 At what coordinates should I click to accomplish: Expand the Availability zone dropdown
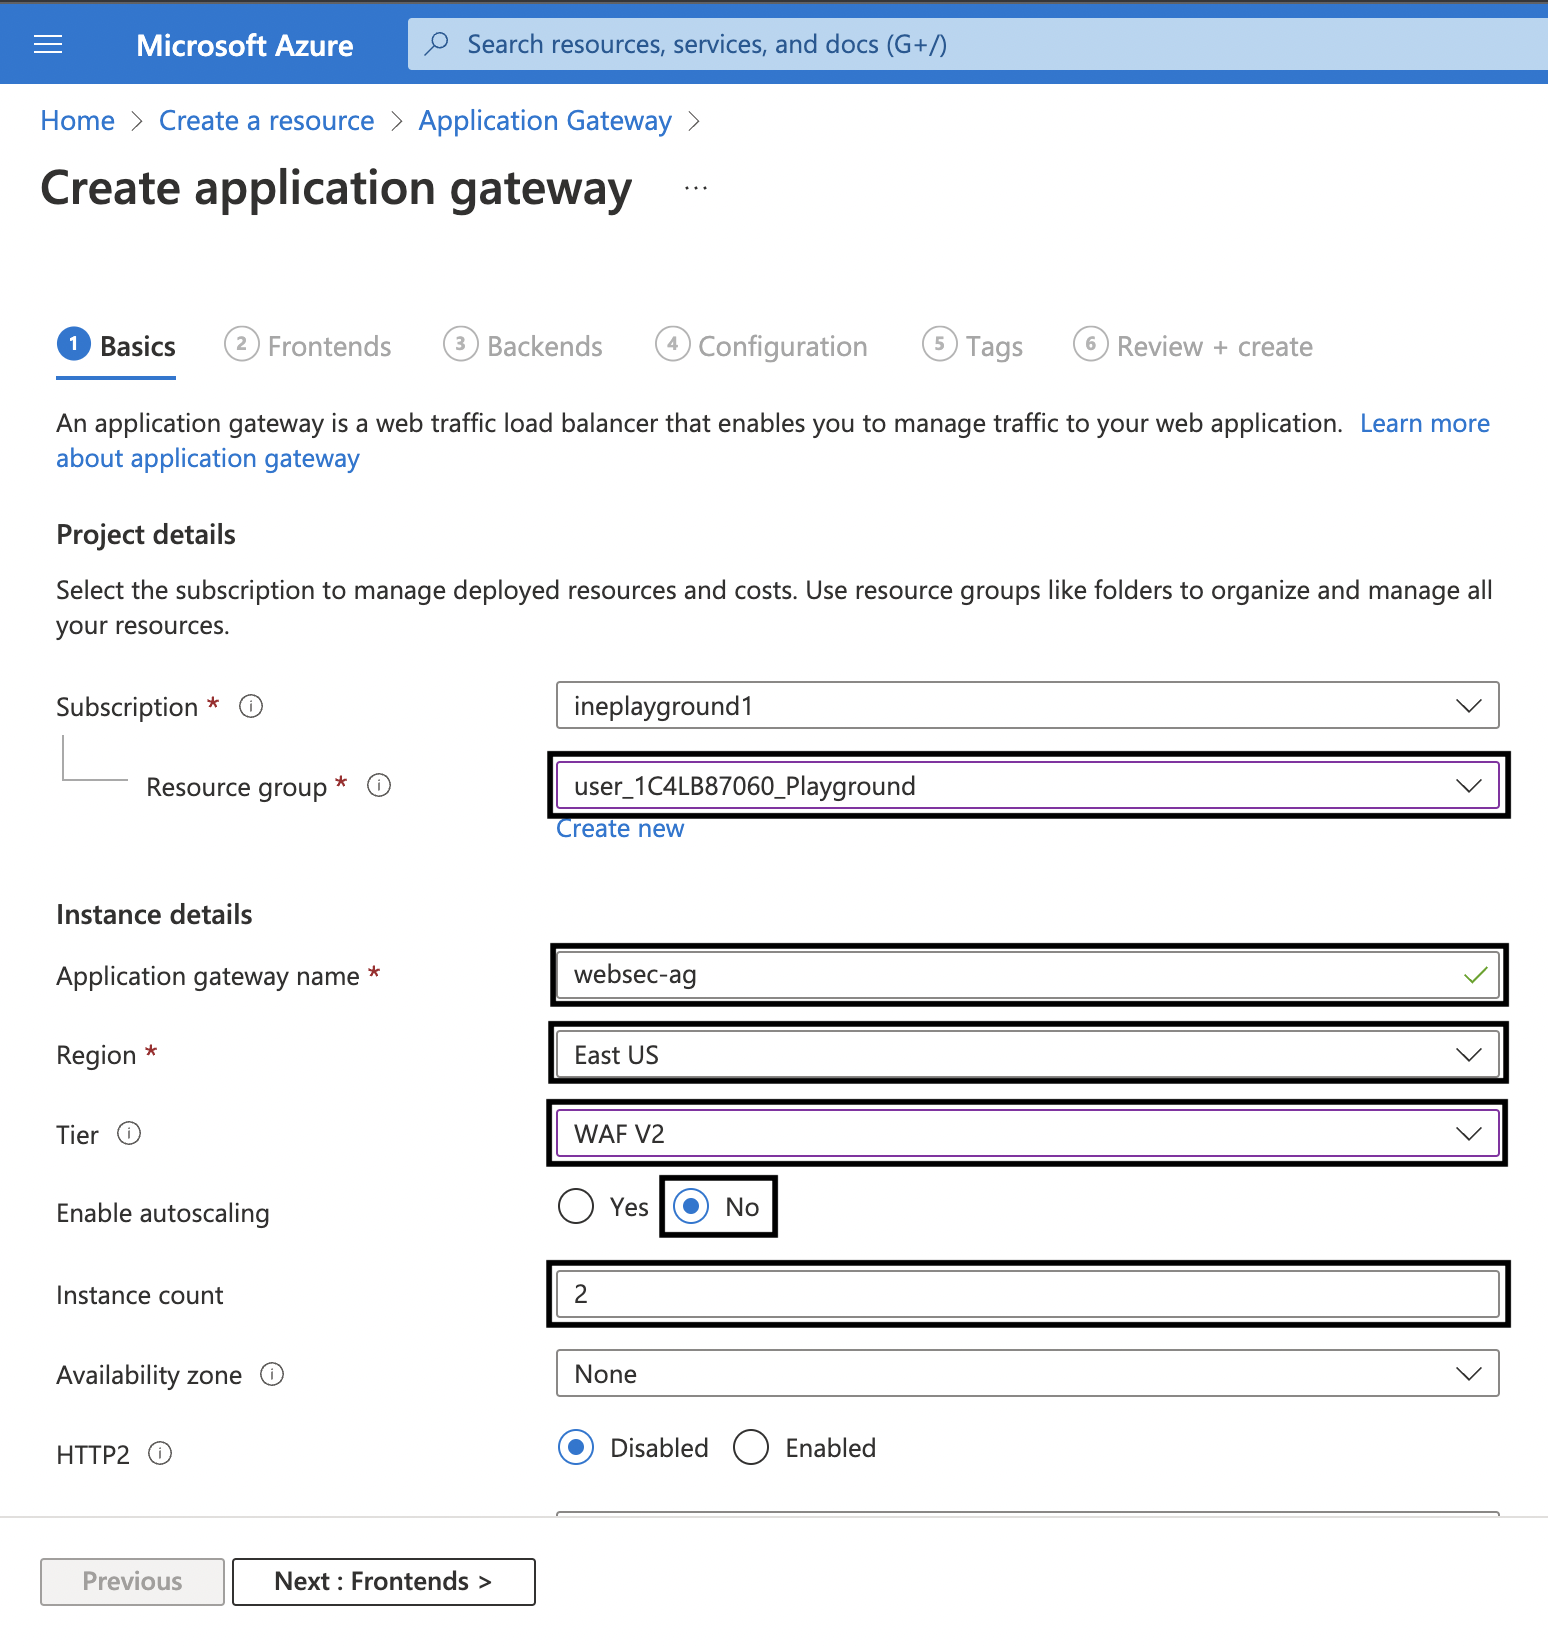[1027, 1374]
